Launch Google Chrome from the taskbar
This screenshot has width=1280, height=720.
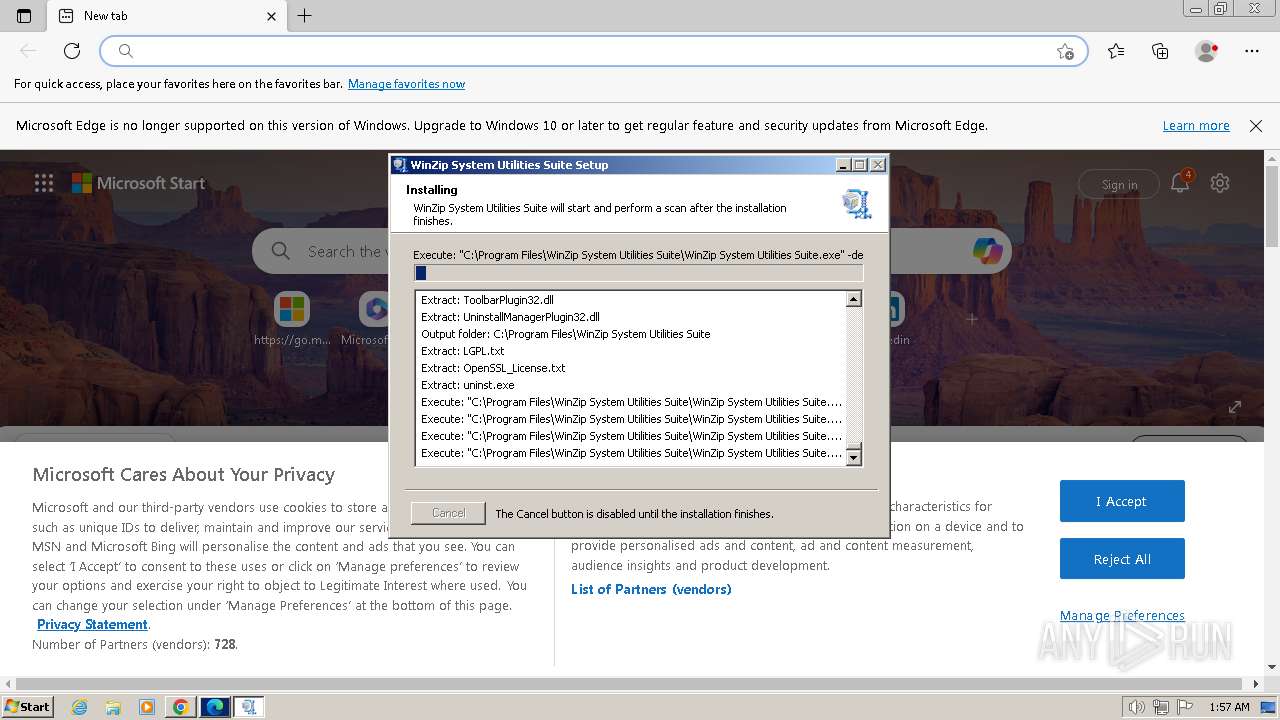[181, 707]
